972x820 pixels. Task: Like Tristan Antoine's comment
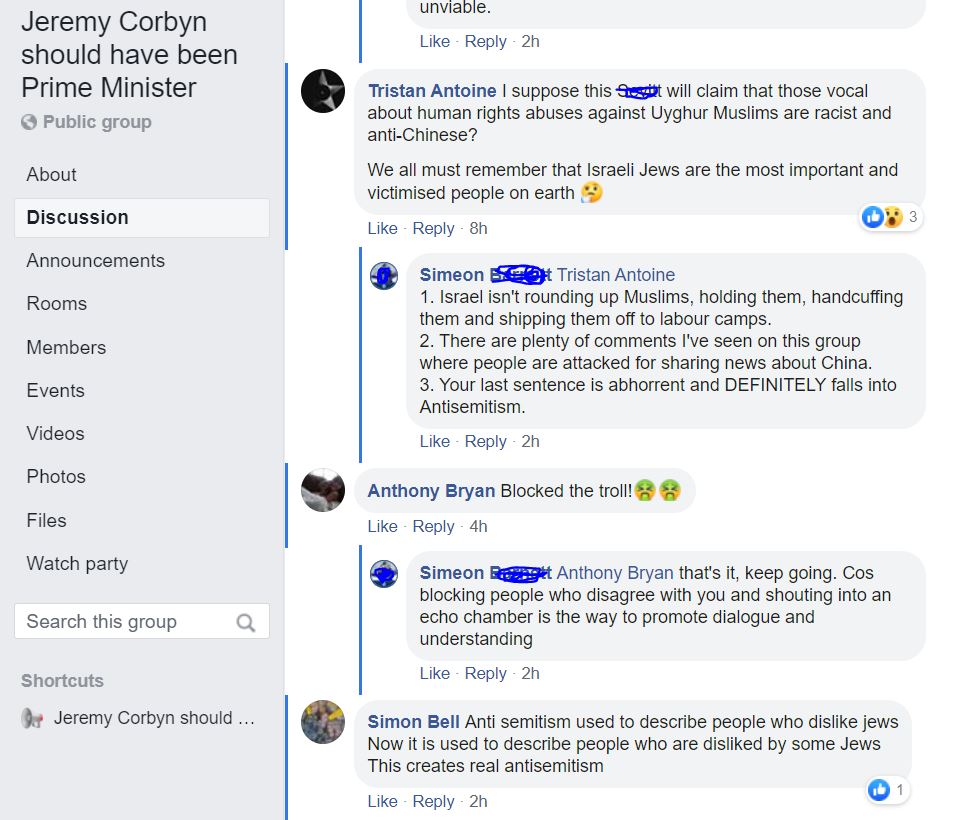382,228
